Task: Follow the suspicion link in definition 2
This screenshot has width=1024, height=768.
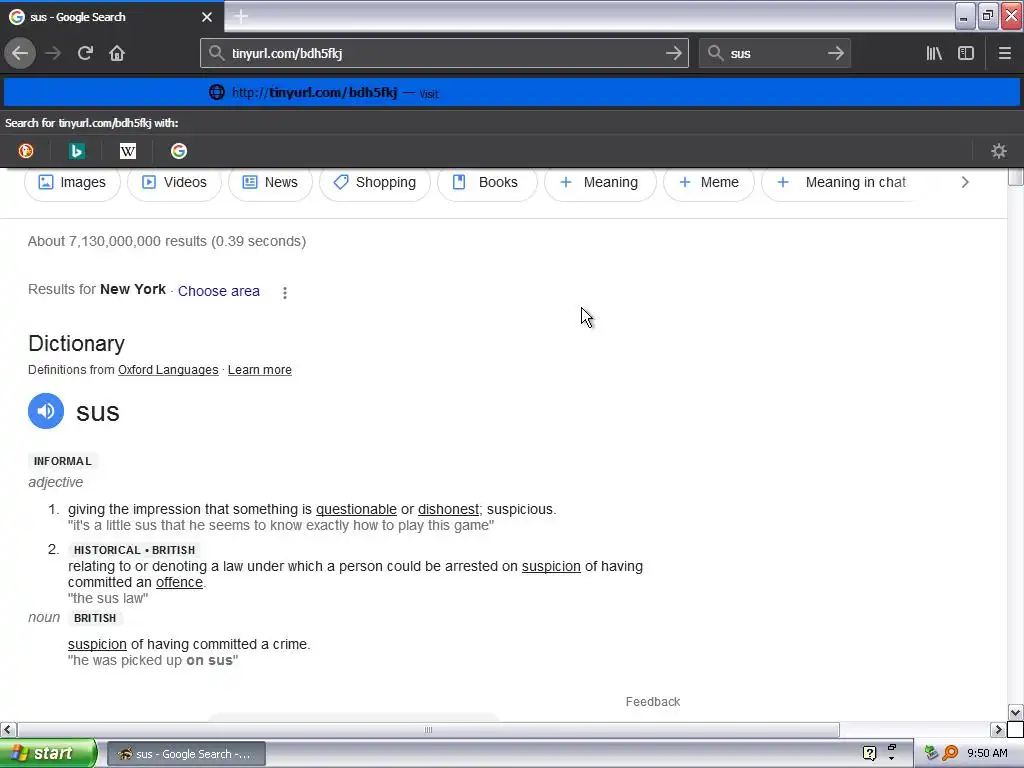Action: point(551,566)
